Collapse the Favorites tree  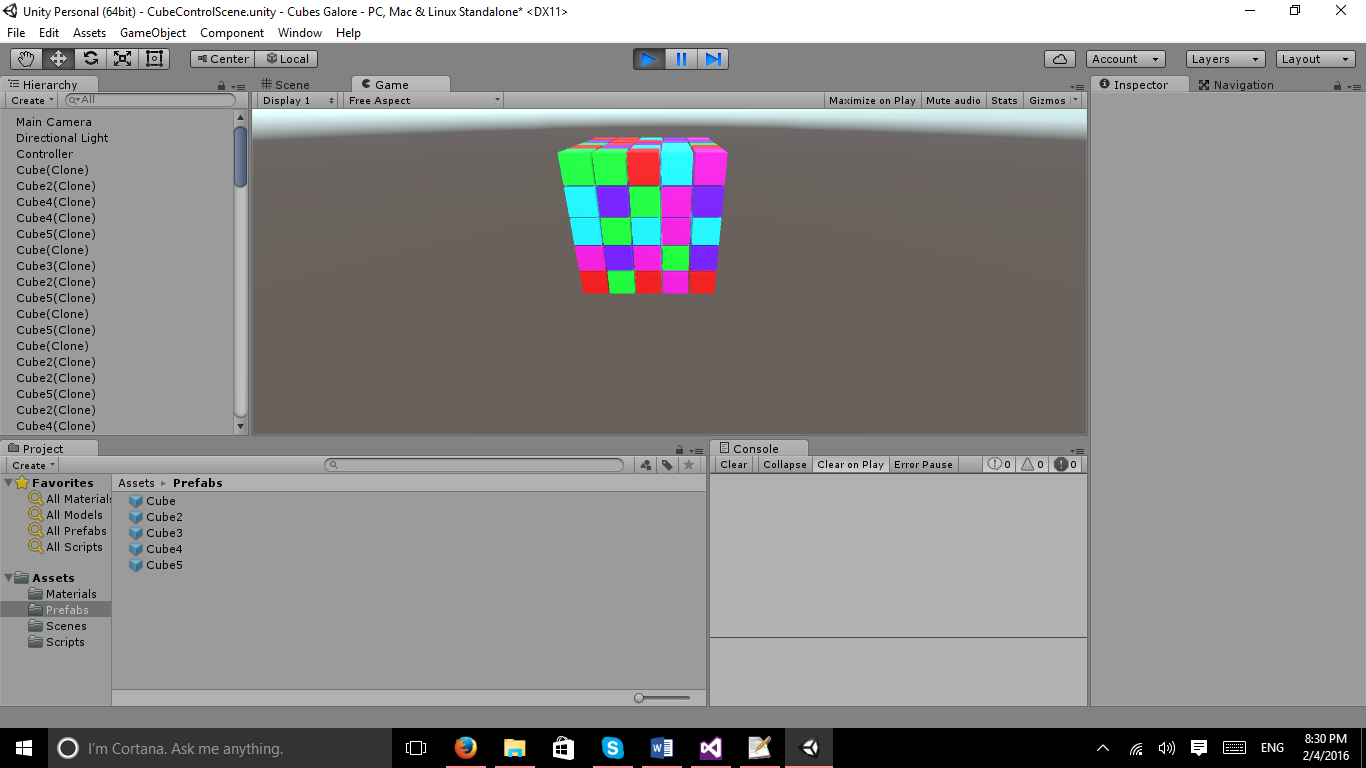[x=9, y=483]
